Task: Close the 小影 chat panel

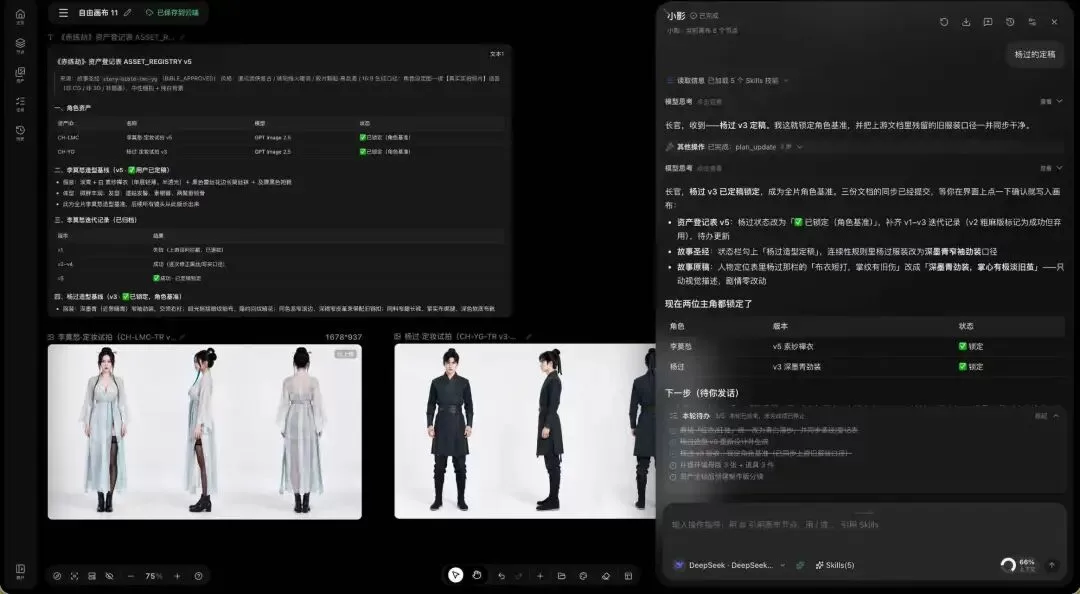Action: click(x=1054, y=22)
